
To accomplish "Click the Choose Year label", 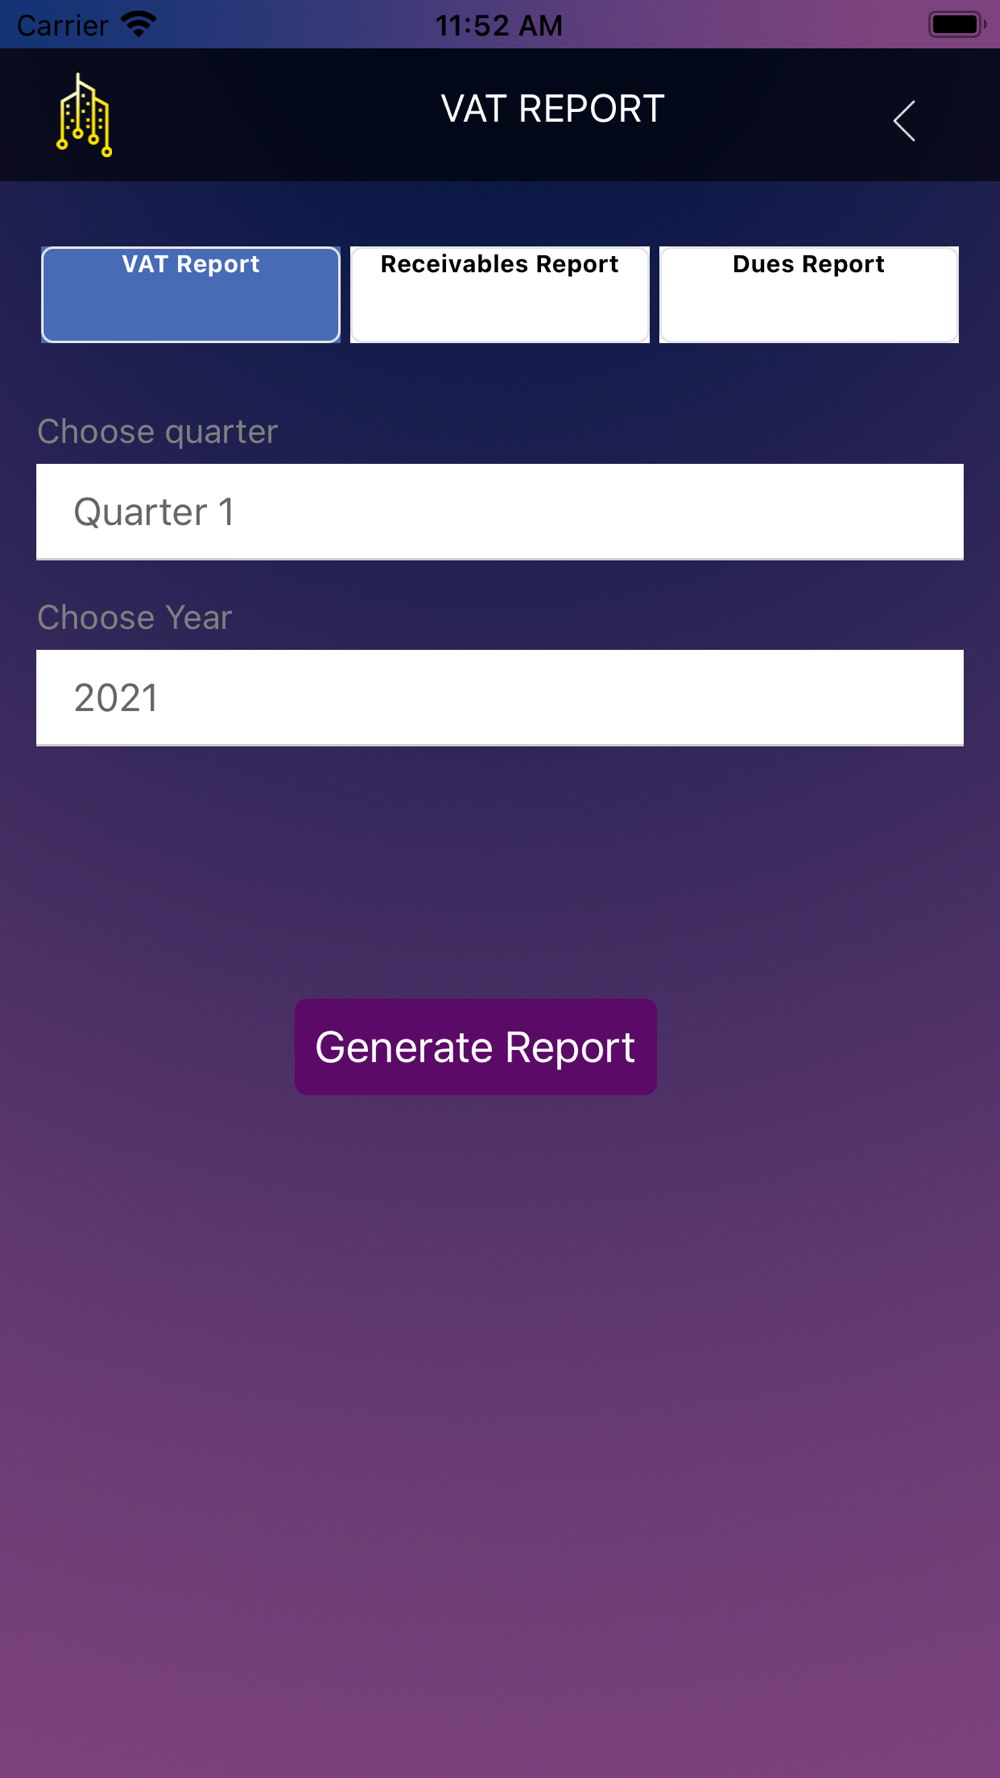I will [134, 617].
